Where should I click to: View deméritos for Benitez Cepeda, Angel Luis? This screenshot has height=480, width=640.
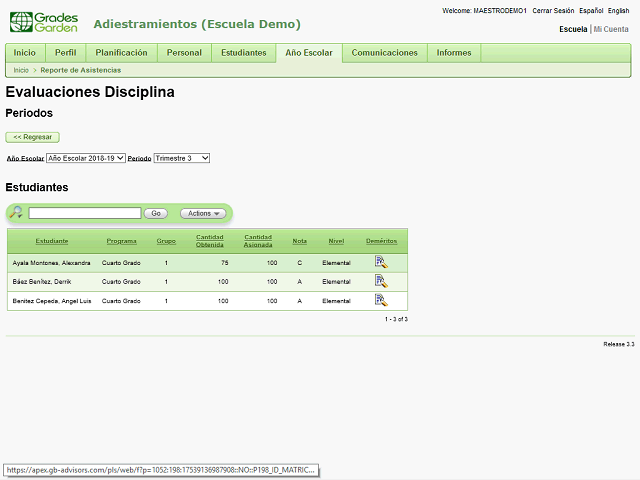pos(381,300)
